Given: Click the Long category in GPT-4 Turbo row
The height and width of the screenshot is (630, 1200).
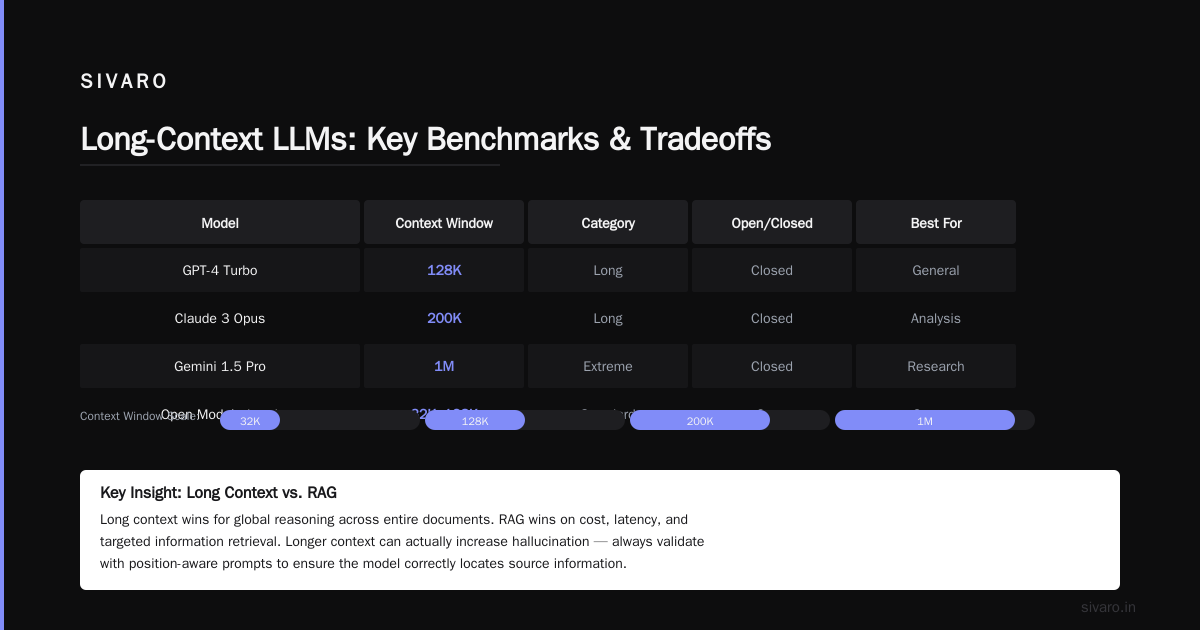Looking at the screenshot, I should point(608,270).
